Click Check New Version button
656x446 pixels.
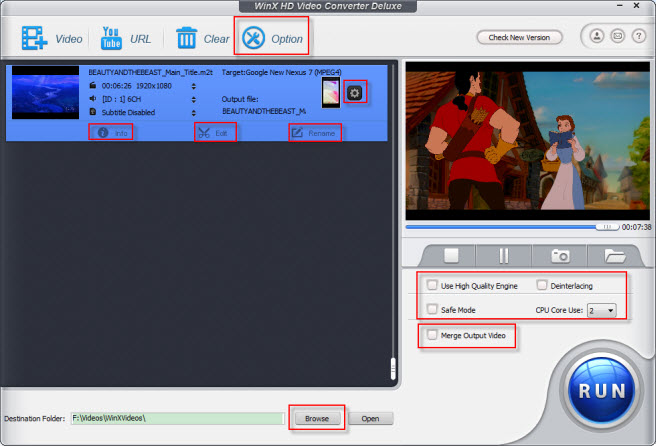(519, 37)
